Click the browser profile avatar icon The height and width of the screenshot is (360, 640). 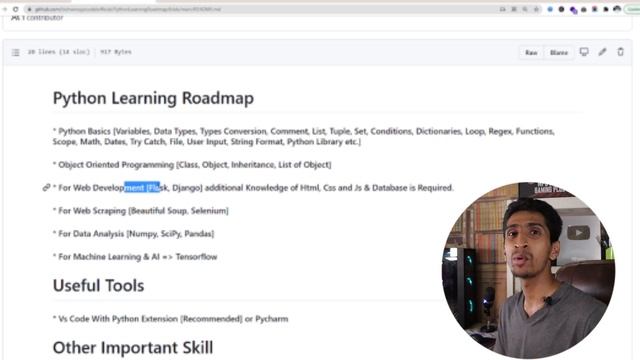pyautogui.click(x=617, y=9)
